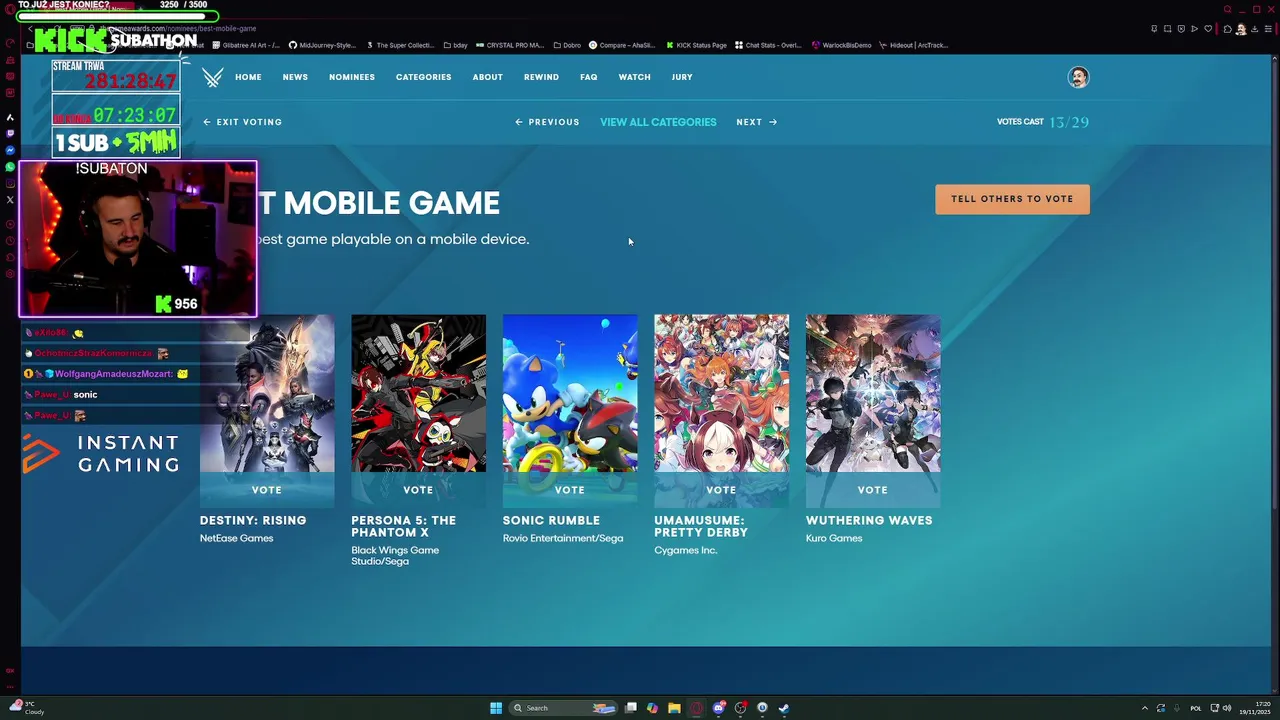Open Hideout | ArcTrack bookmark
The width and height of the screenshot is (1280, 720).
[913, 45]
